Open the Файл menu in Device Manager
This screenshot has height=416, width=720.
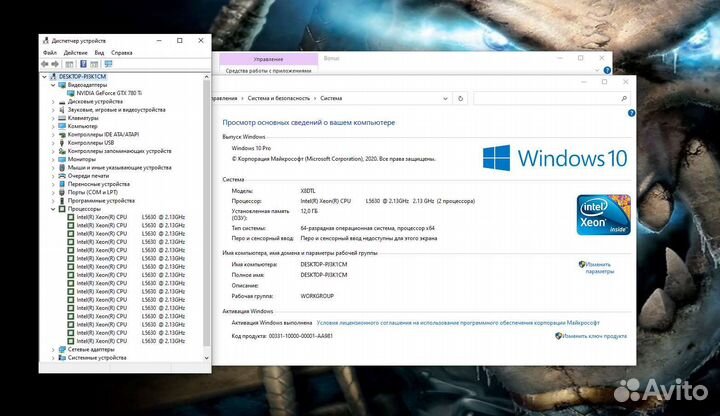click(50, 53)
